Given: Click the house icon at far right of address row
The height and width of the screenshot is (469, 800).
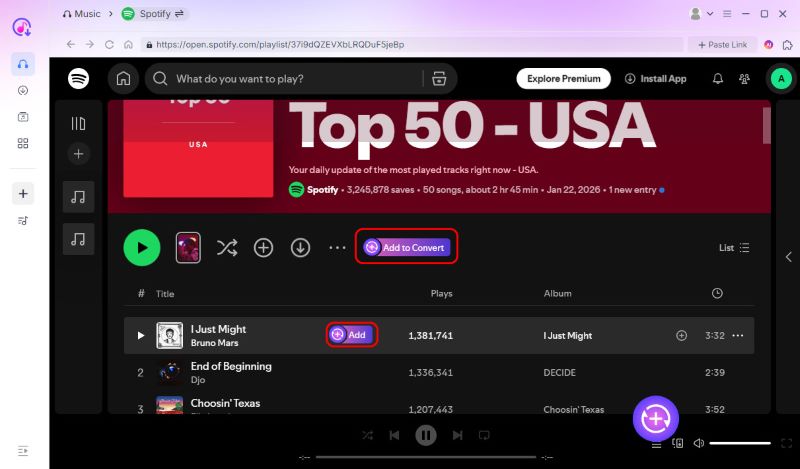Looking at the screenshot, I should point(787,44).
